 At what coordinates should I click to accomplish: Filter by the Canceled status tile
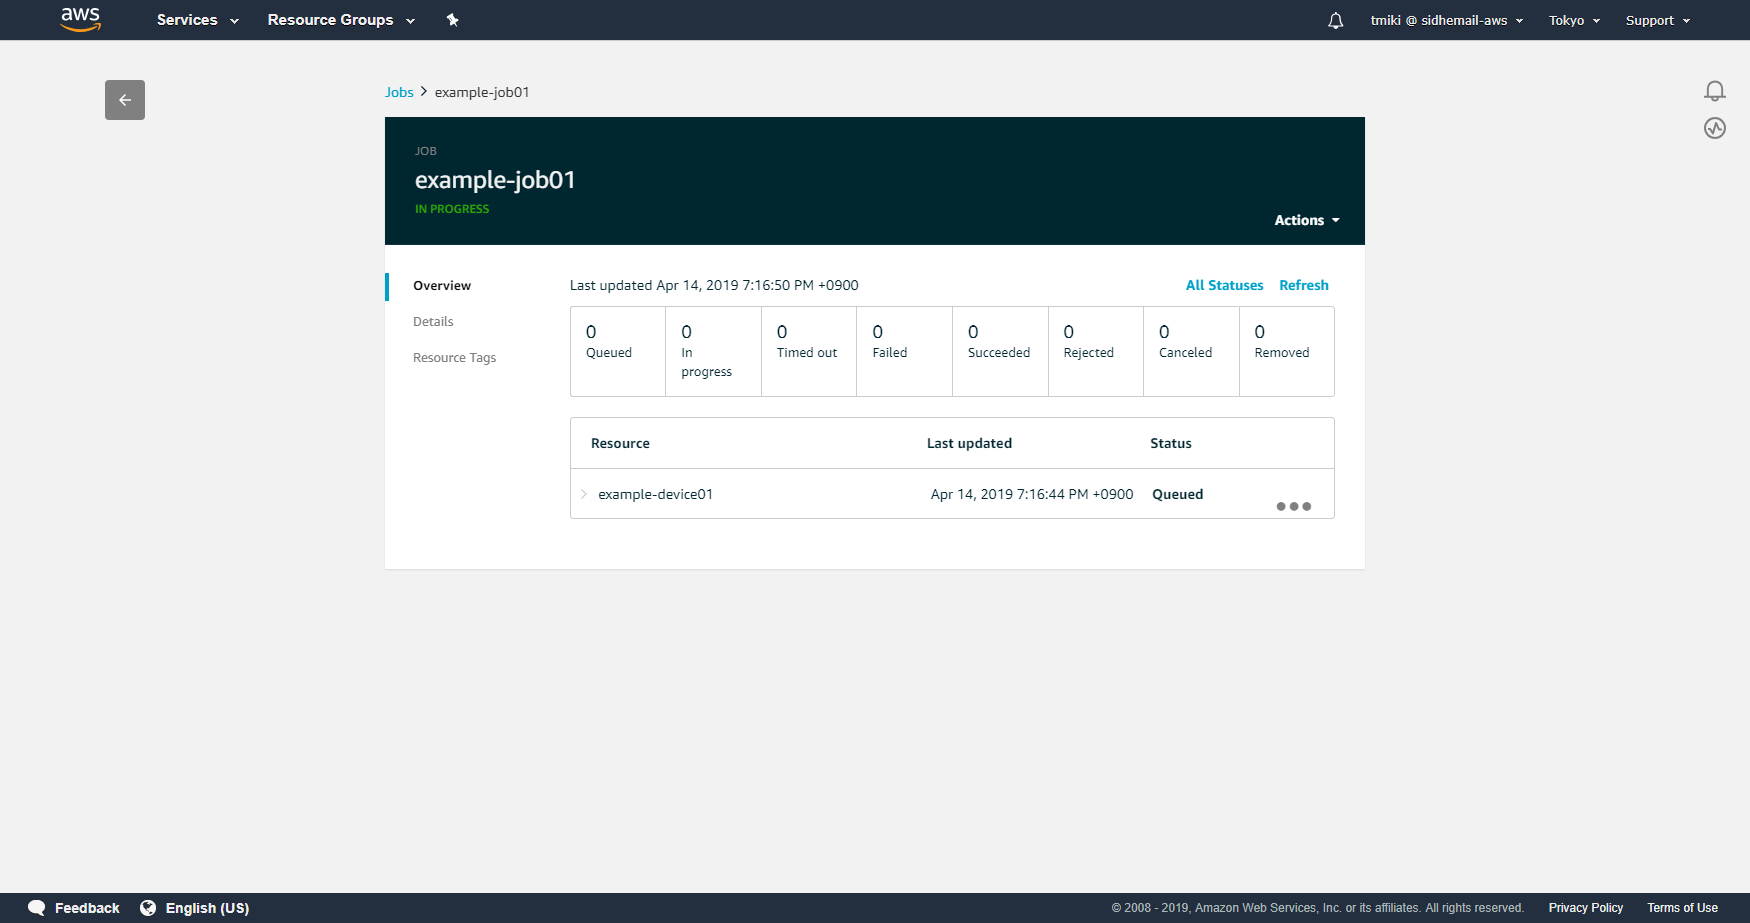tap(1191, 352)
